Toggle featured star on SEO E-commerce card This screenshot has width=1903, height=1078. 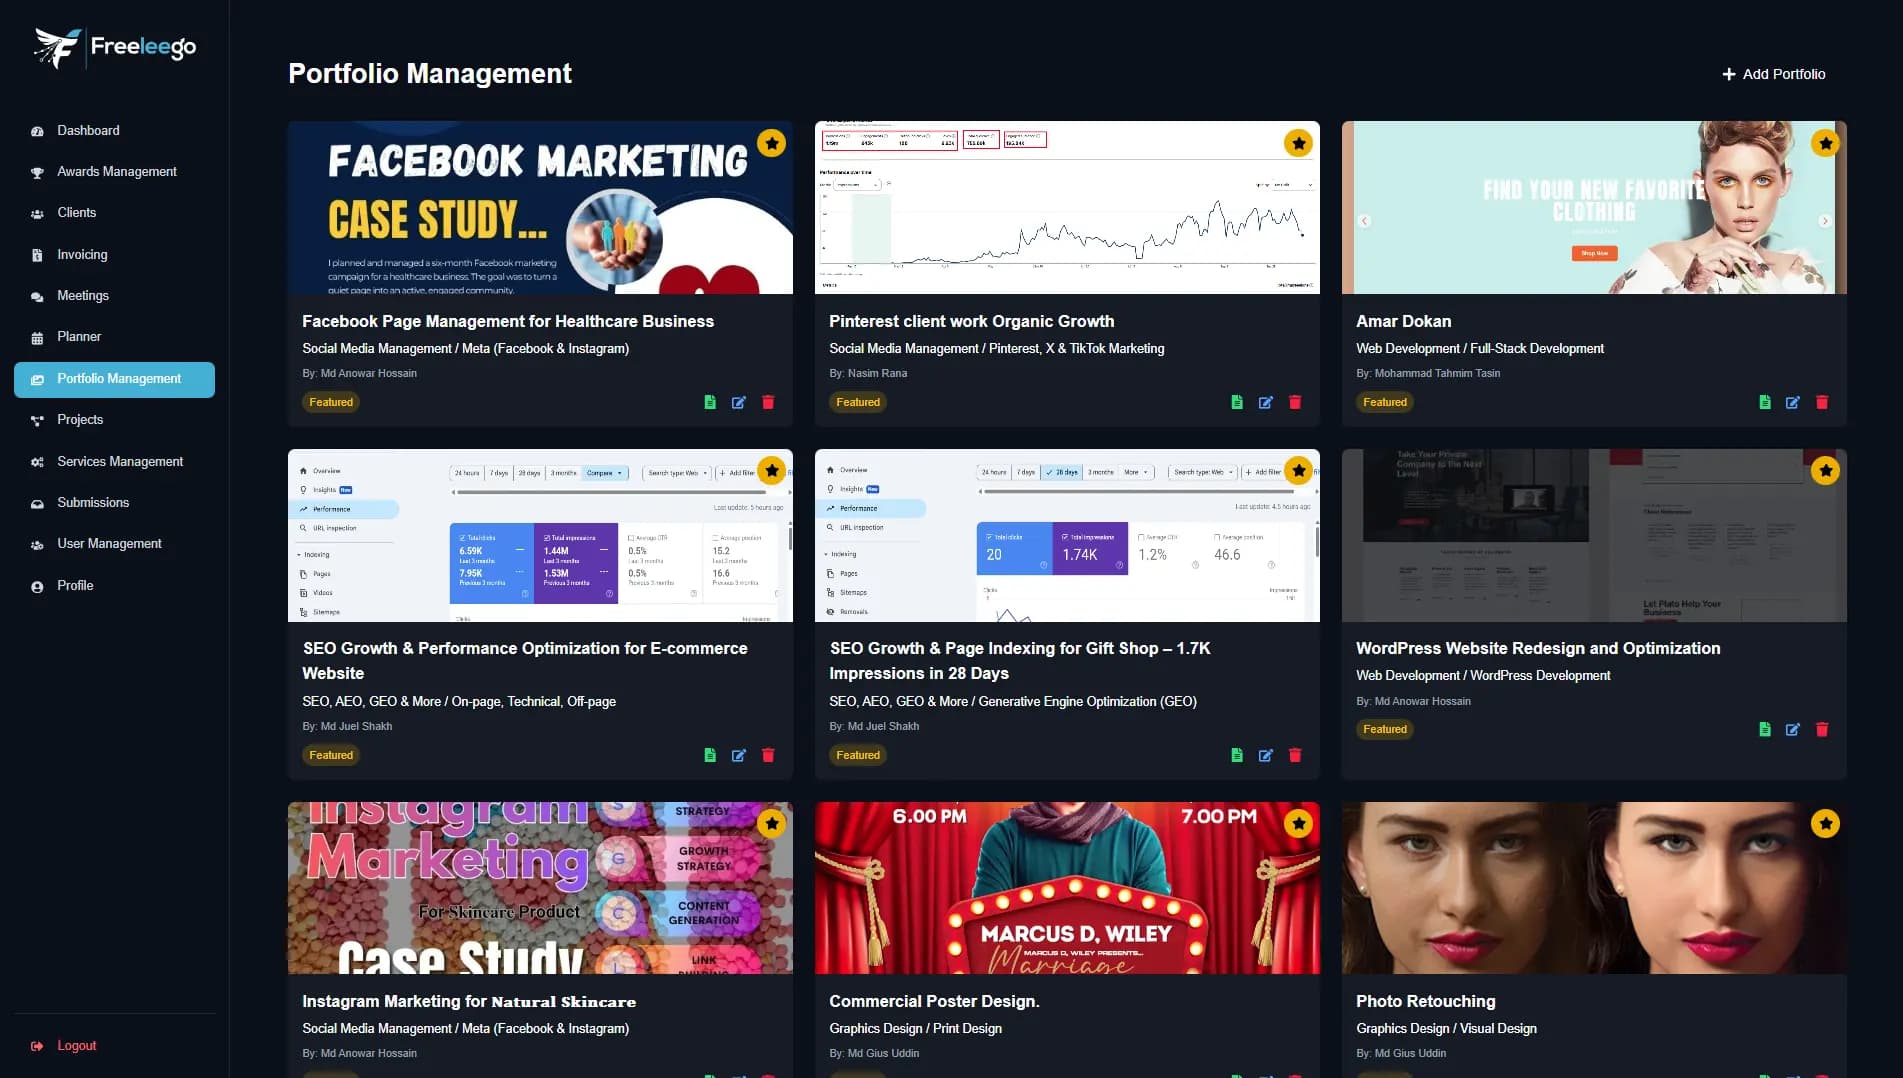771,470
